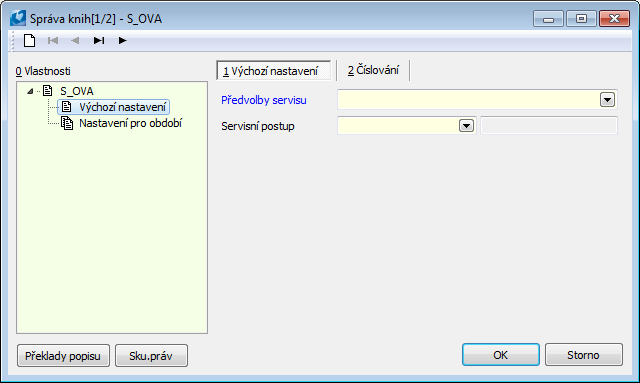Click the Překlady popisu button
Viewport: 640px width, 383px height.
[x=63, y=356]
